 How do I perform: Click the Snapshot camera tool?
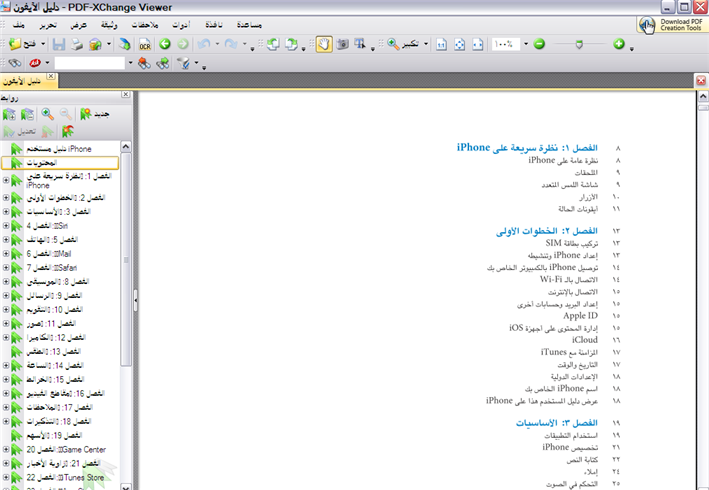(341, 45)
